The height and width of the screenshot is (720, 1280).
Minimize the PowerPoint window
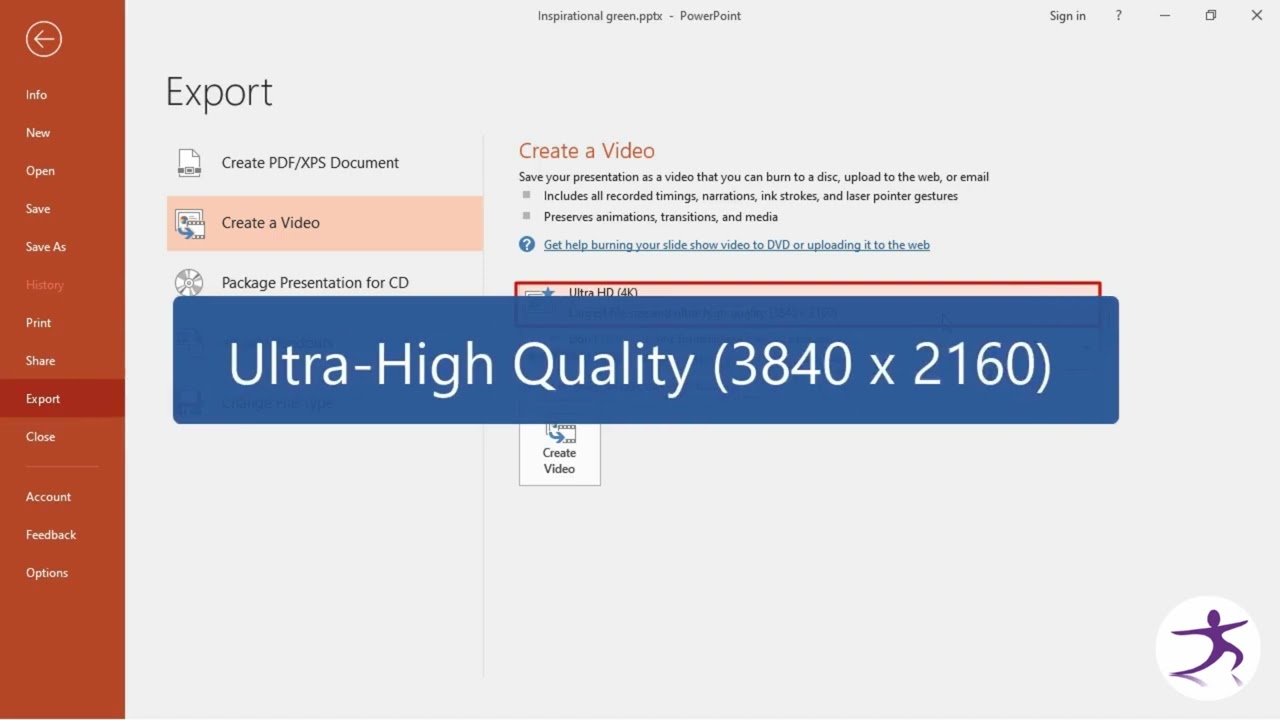coord(1165,16)
